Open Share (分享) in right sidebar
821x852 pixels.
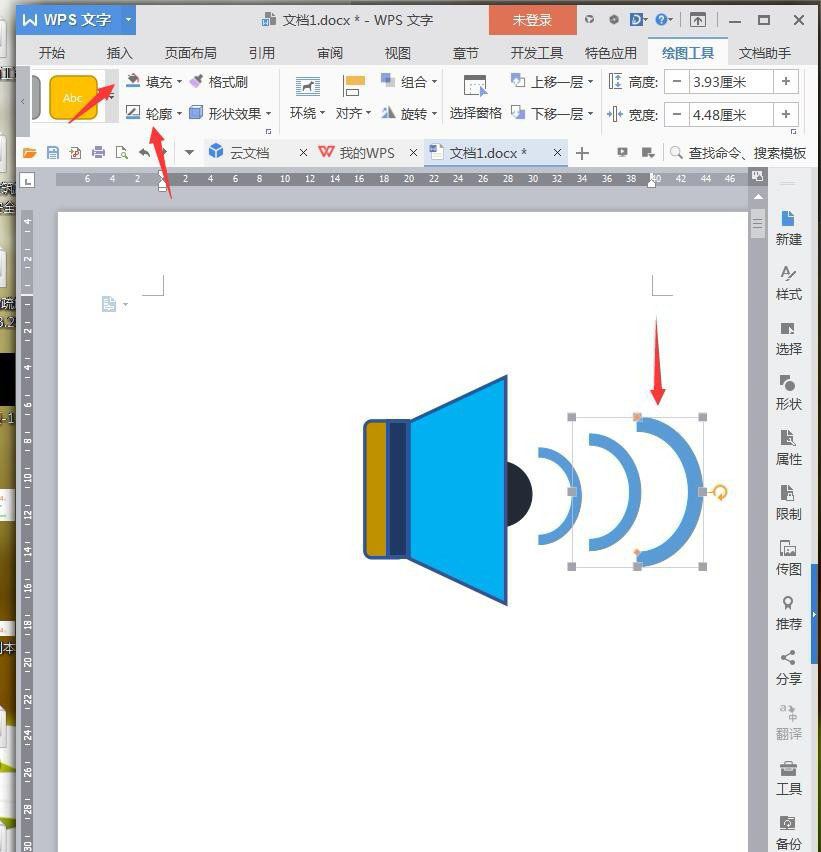788,668
